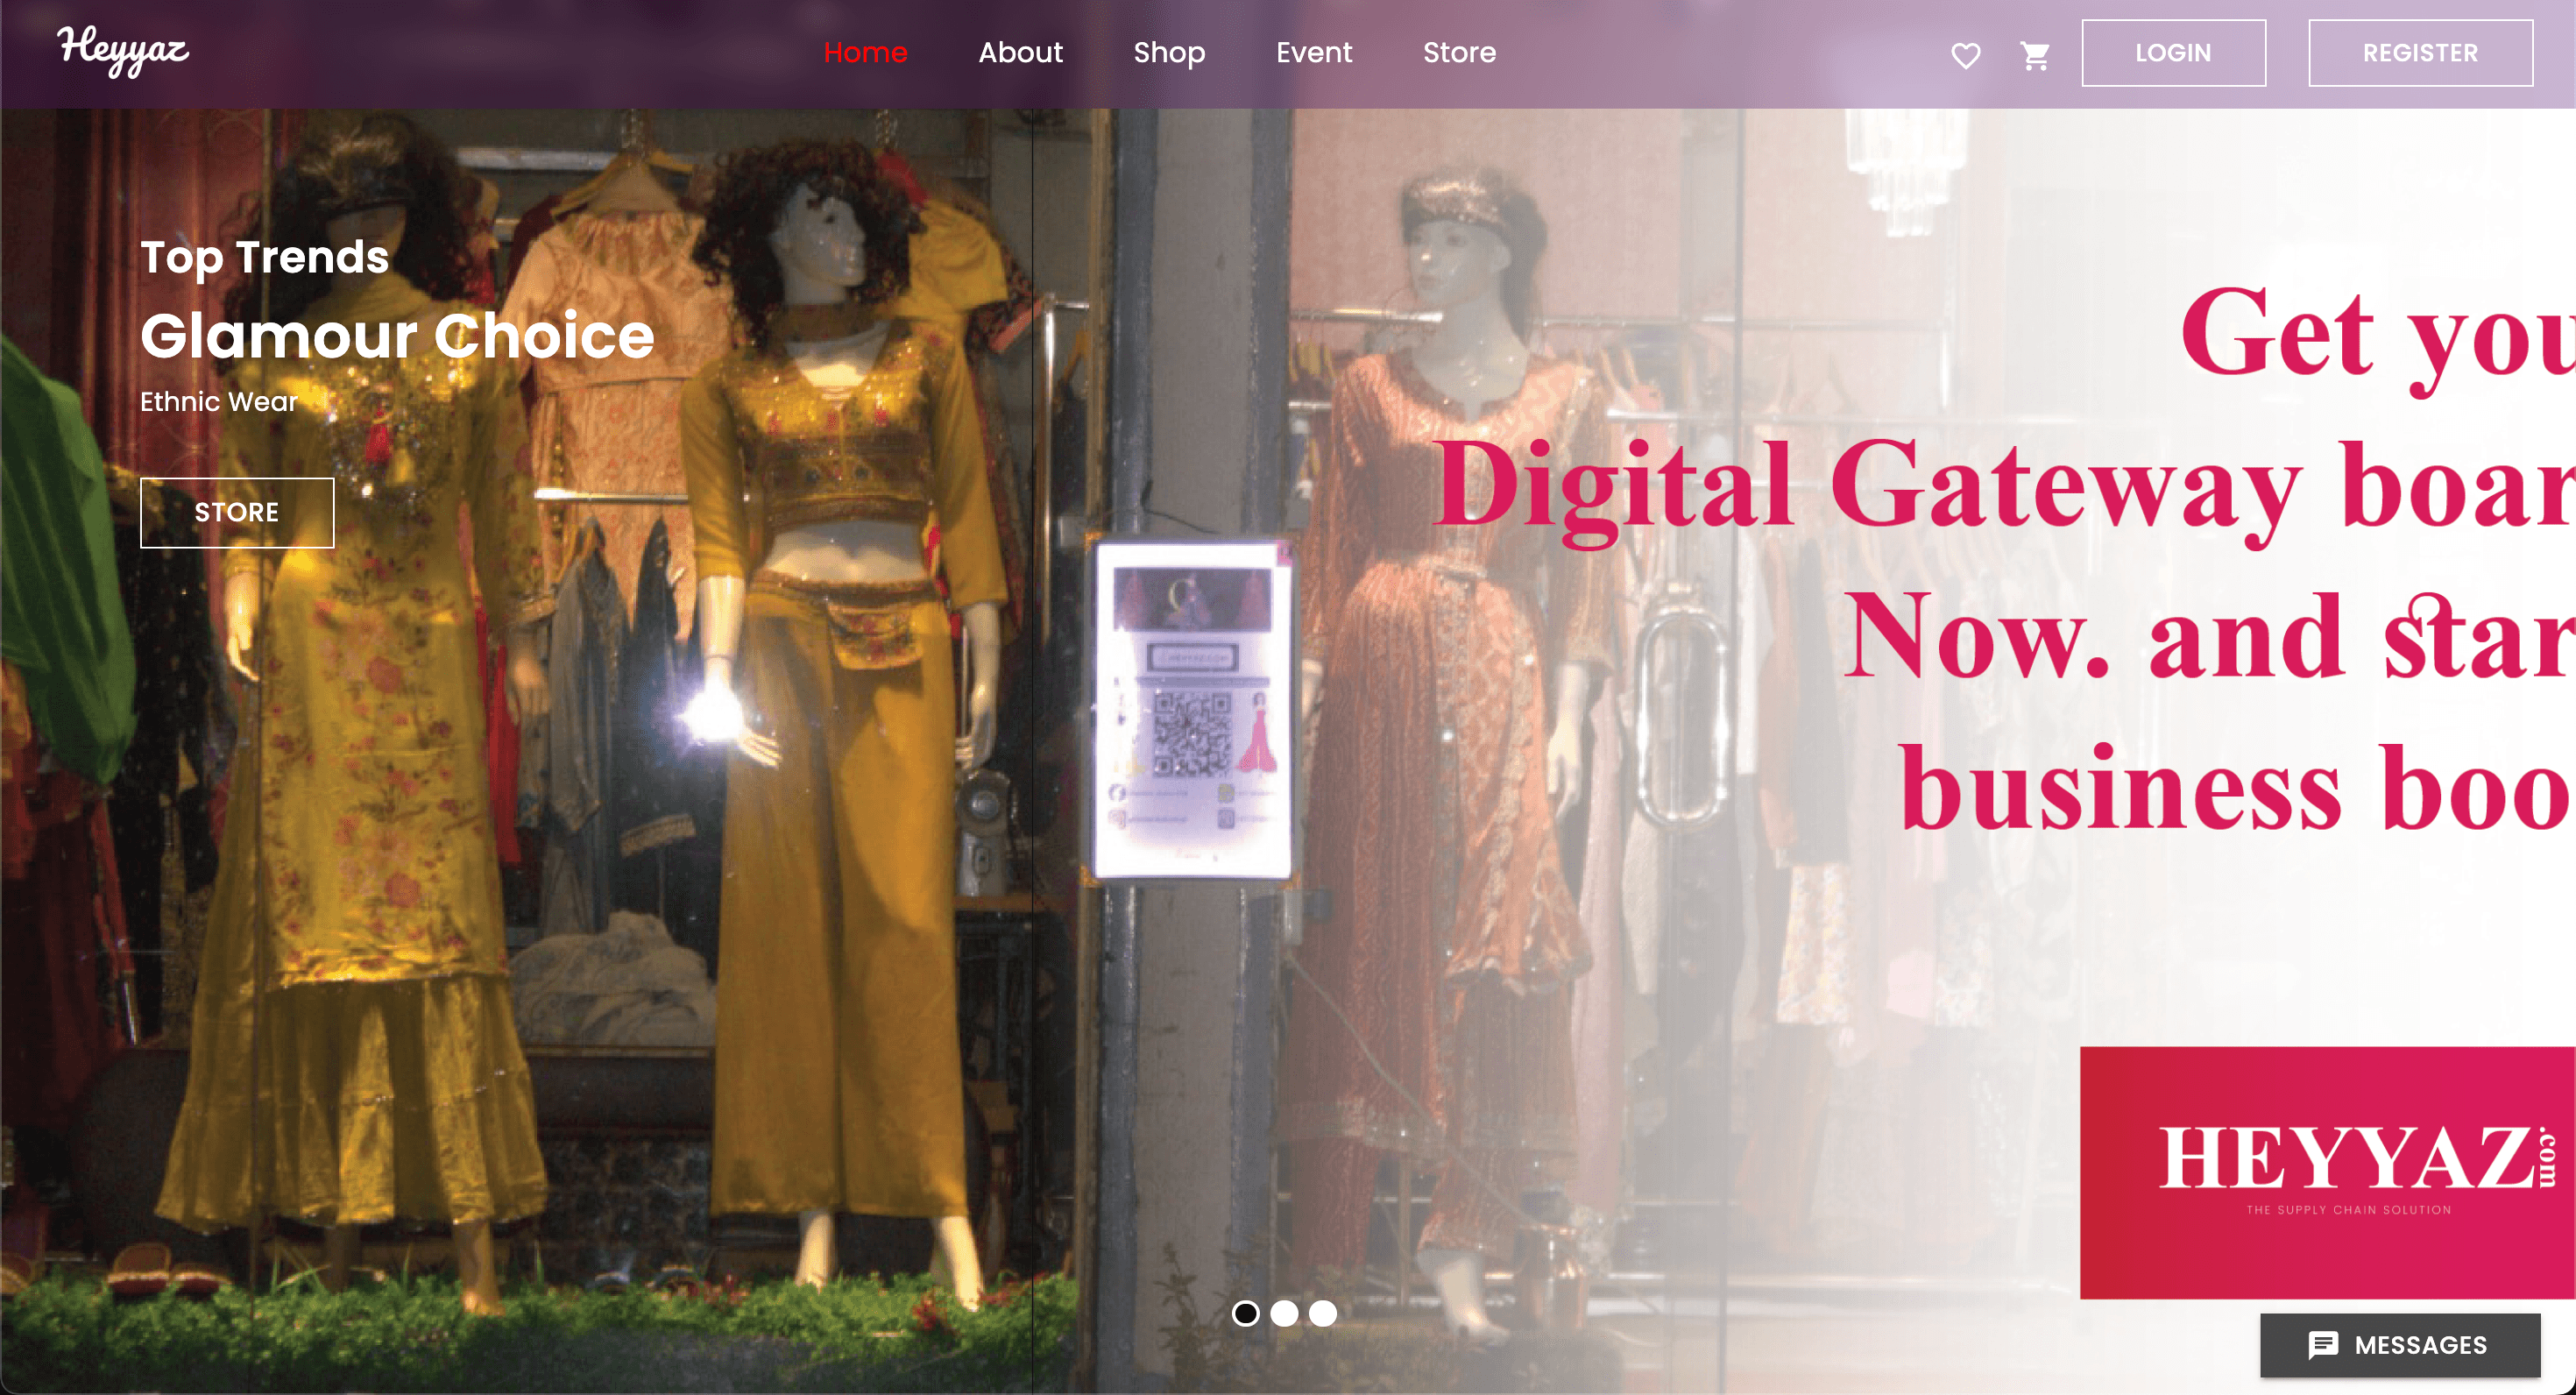Viewport: 2576px width, 1395px height.
Task: Jump to the third carousel slide dot
Action: (x=1323, y=1313)
